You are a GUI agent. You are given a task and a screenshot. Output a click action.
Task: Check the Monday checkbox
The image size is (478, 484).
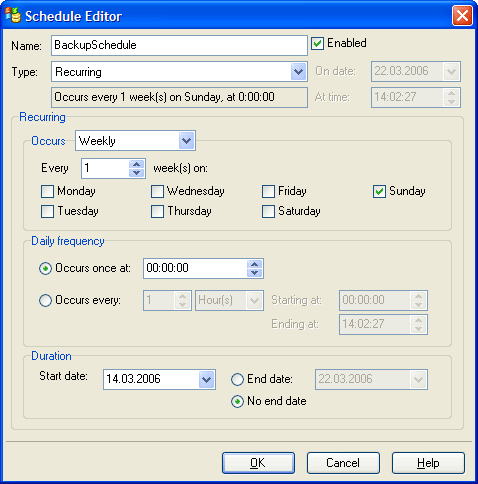pos(47,192)
